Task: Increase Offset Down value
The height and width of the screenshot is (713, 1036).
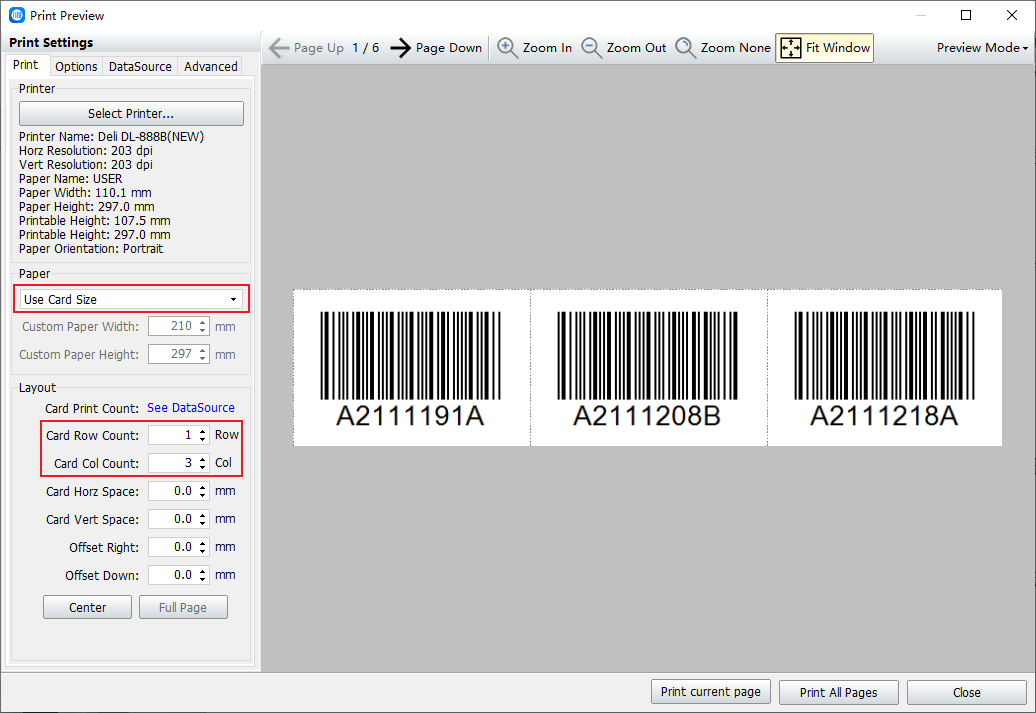Action: (203, 571)
